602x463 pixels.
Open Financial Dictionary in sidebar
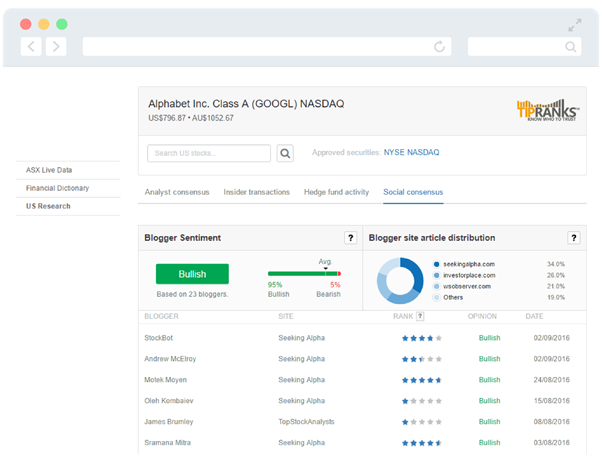click(57, 188)
